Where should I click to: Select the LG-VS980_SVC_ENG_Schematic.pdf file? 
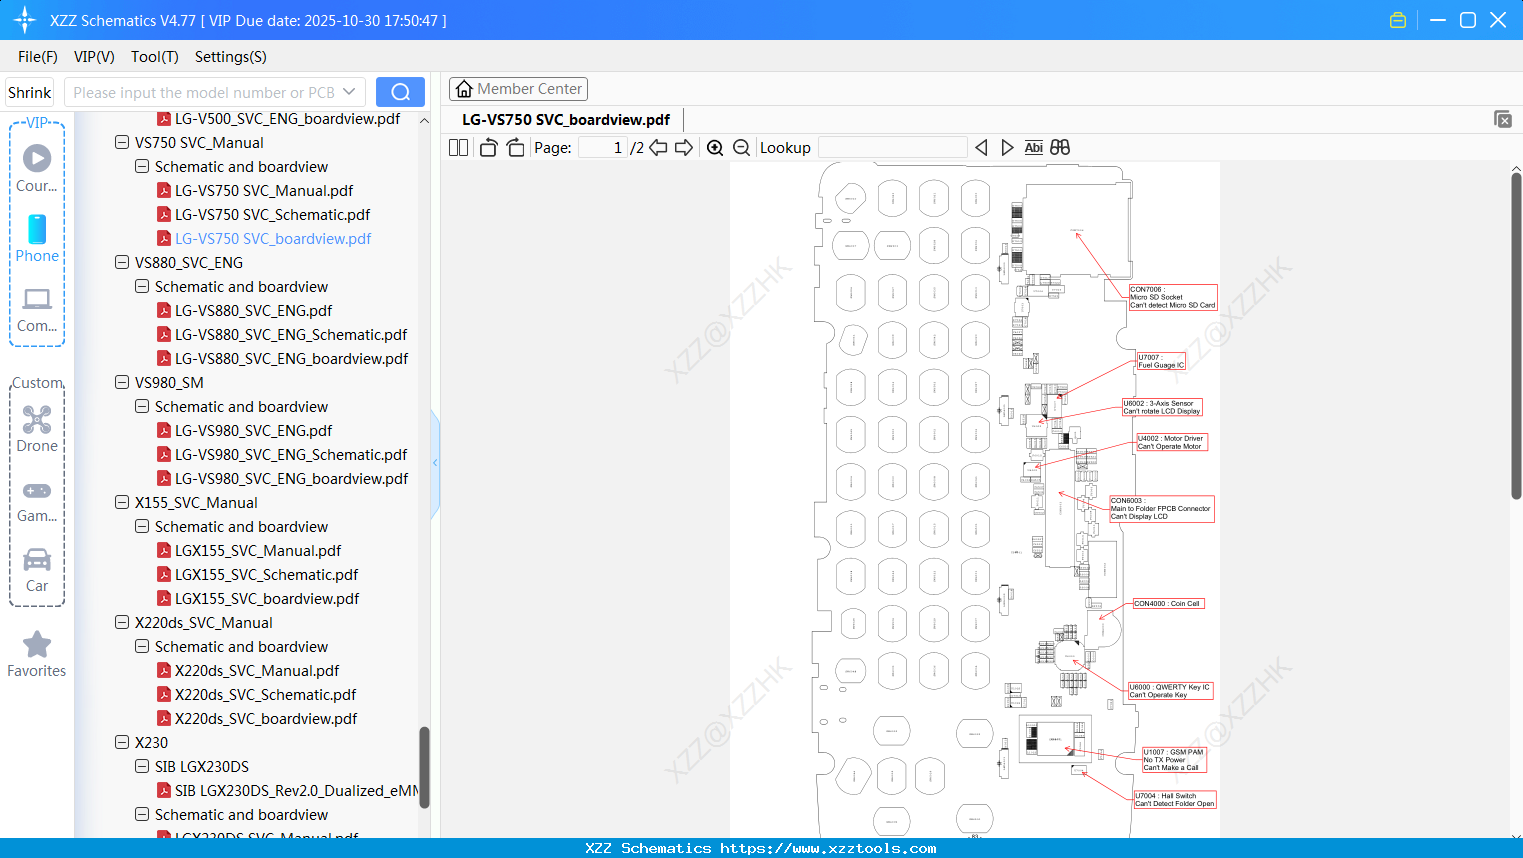[292, 454]
